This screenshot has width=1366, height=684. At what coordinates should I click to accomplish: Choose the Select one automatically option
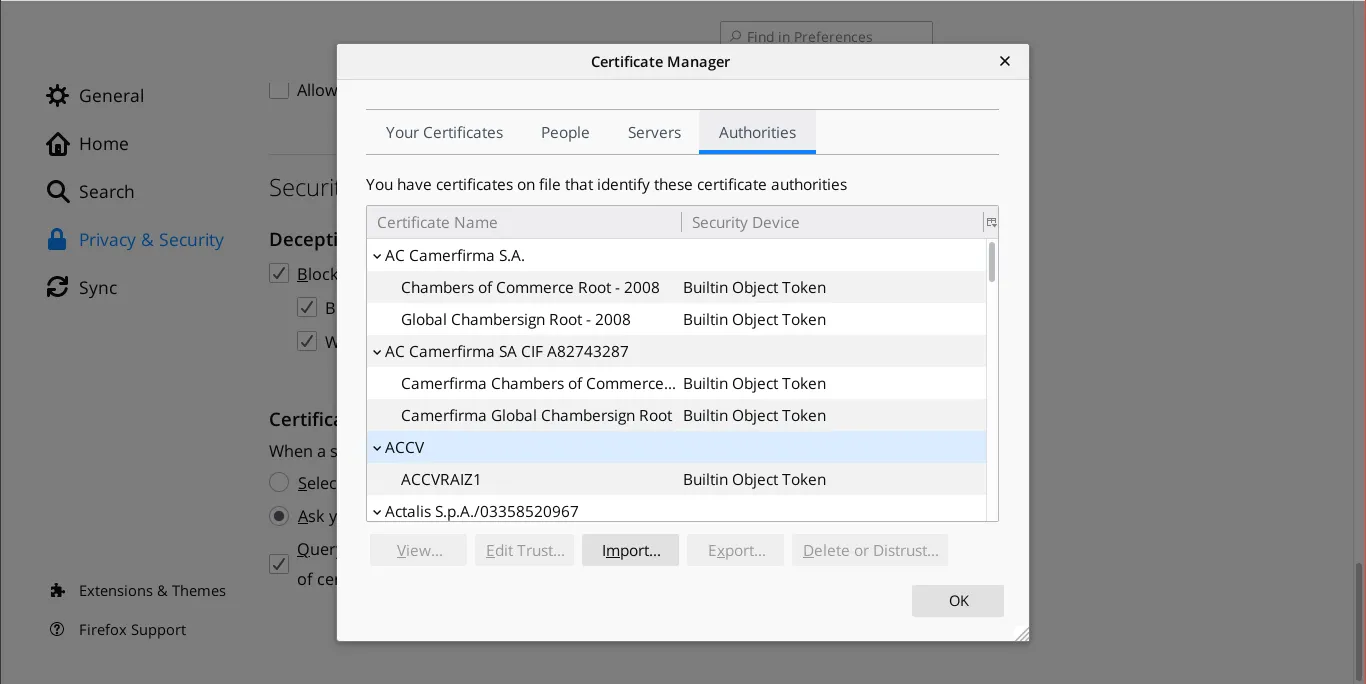click(x=279, y=482)
